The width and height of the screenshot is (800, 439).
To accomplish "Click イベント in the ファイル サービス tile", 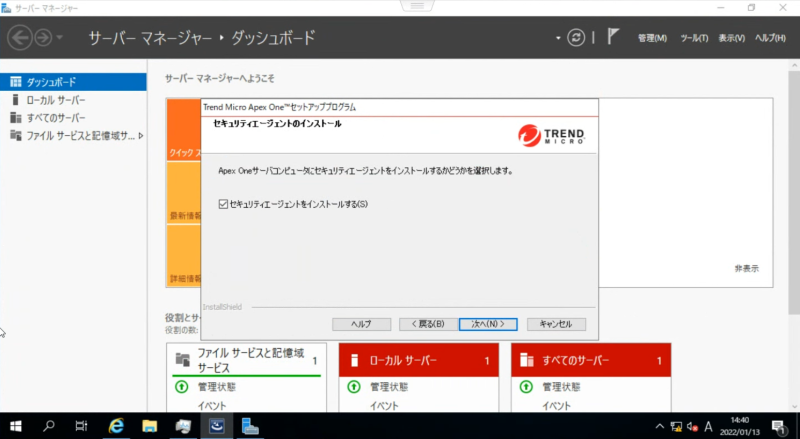I will tap(212, 406).
